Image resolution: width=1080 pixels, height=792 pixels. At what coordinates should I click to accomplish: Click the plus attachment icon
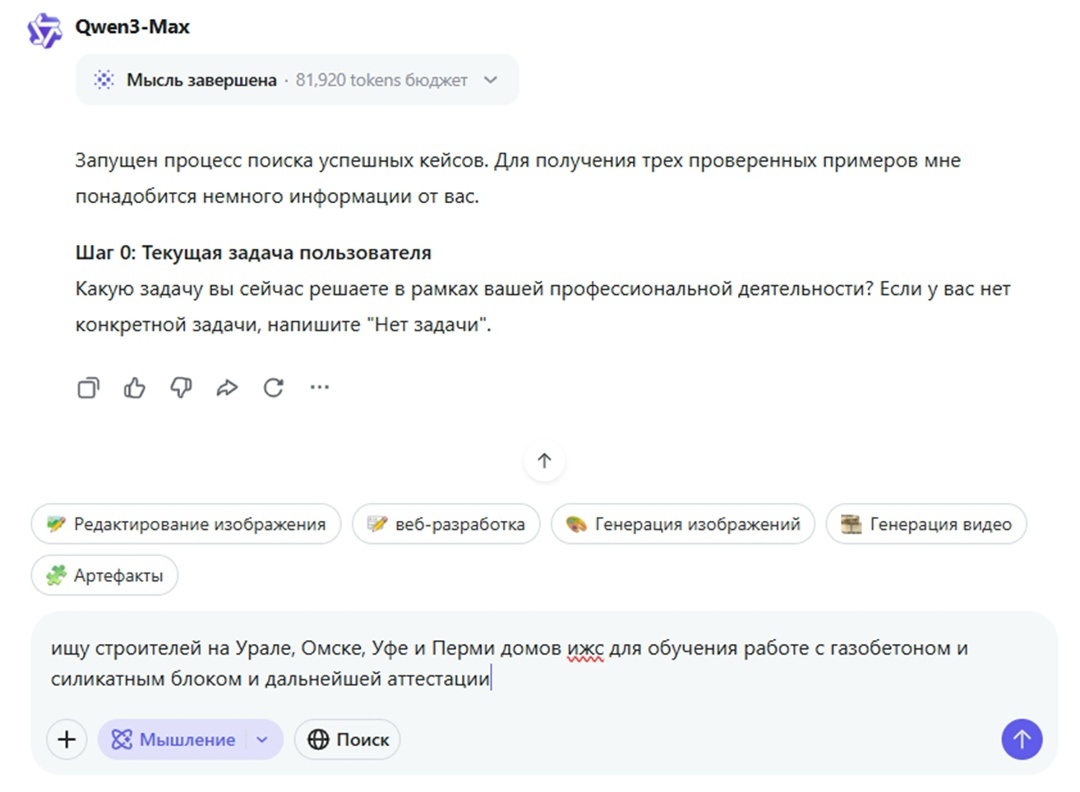tap(66, 739)
